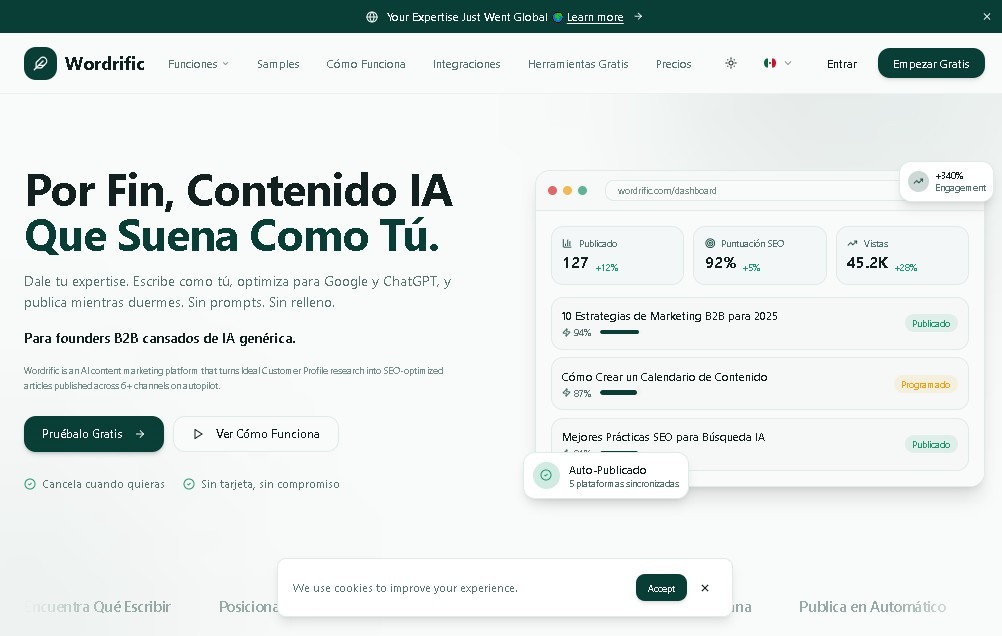Viewport: 1002px width, 636px height.
Task: Click the bar chart icon beside Publicado stat
Action: (x=567, y=244)
